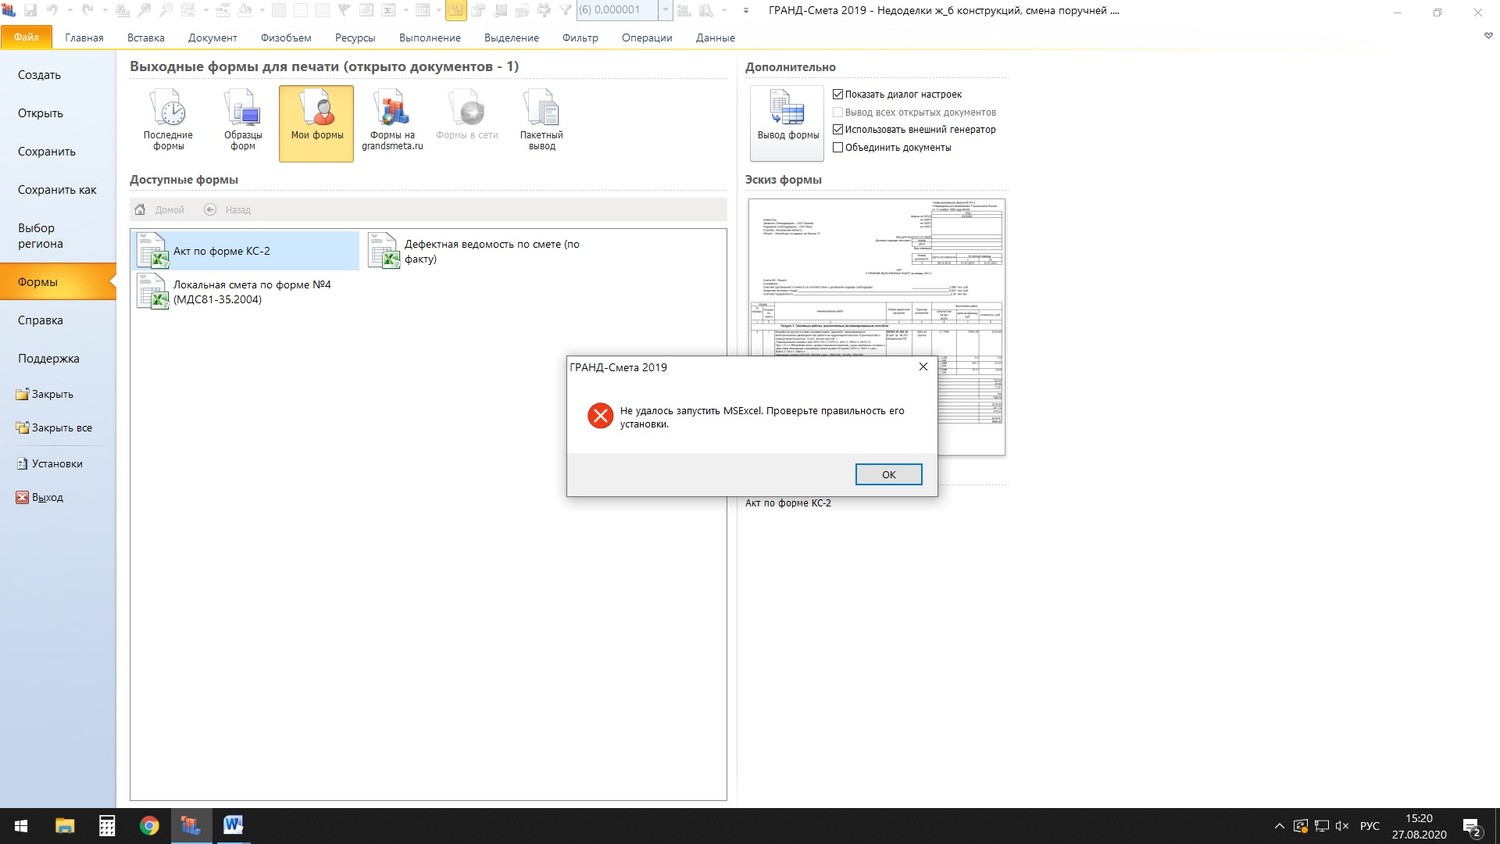Select the Мои формы button
Viewport: 1500px width, 844px height.
pyautogui.click(x=316, y=122)
